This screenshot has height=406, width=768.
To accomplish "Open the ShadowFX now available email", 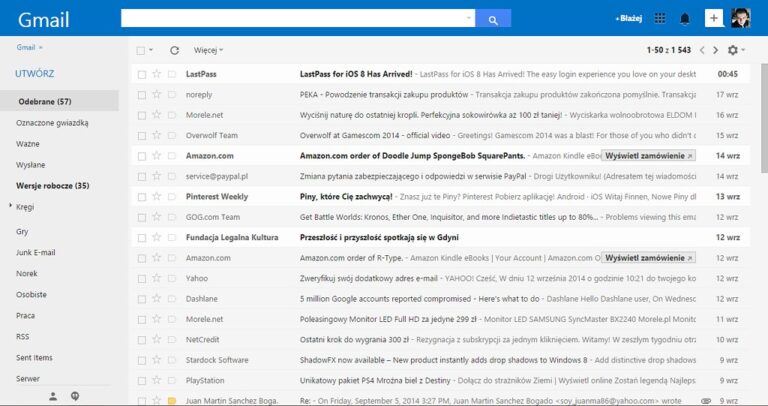I will pos(443,360).
